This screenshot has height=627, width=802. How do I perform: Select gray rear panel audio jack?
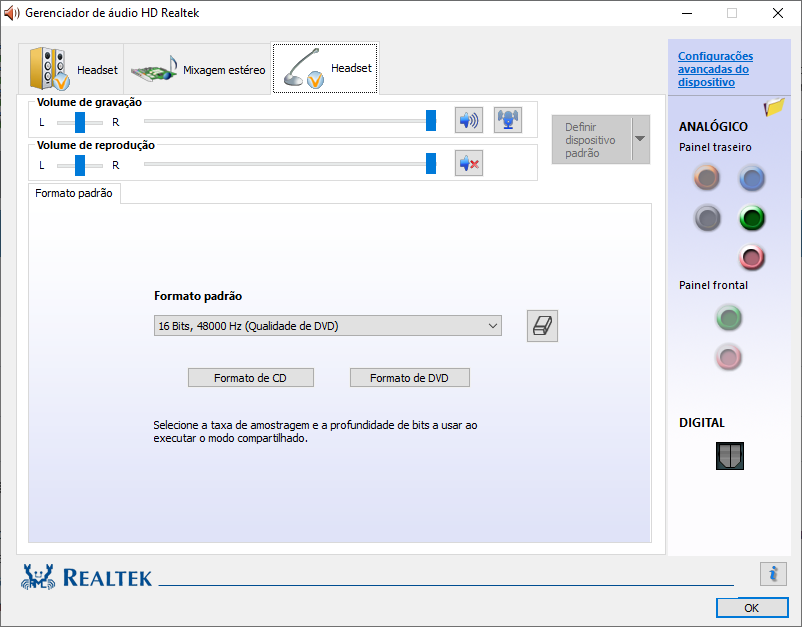coord(707,218)
